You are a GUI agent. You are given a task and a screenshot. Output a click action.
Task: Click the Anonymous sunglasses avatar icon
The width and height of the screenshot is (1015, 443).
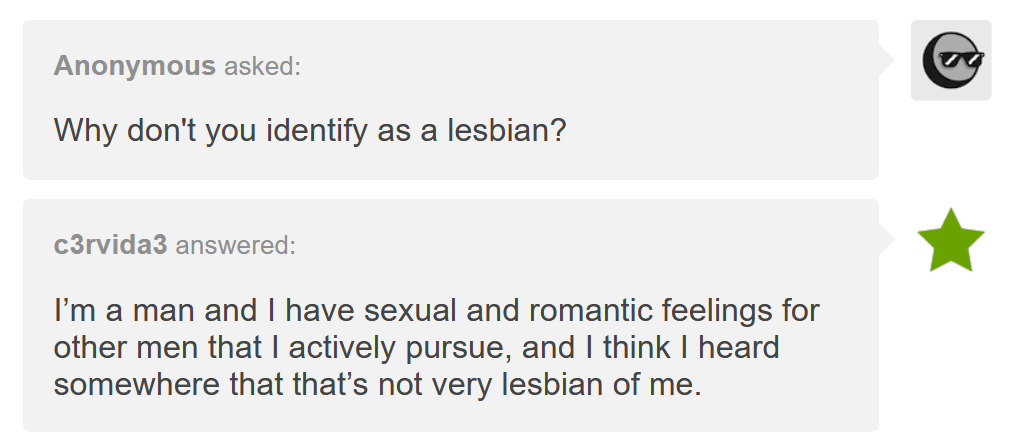pos(950,60)
